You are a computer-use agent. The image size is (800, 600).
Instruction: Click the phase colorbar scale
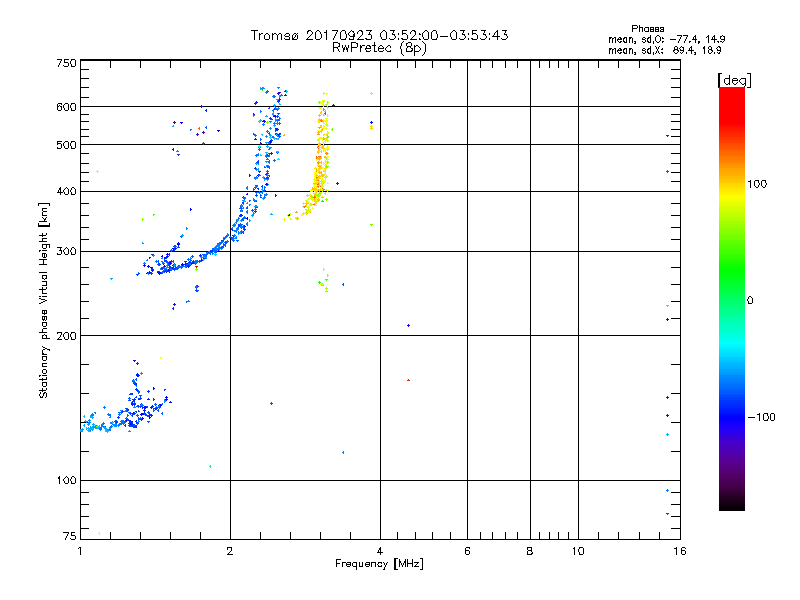point(732,298)
